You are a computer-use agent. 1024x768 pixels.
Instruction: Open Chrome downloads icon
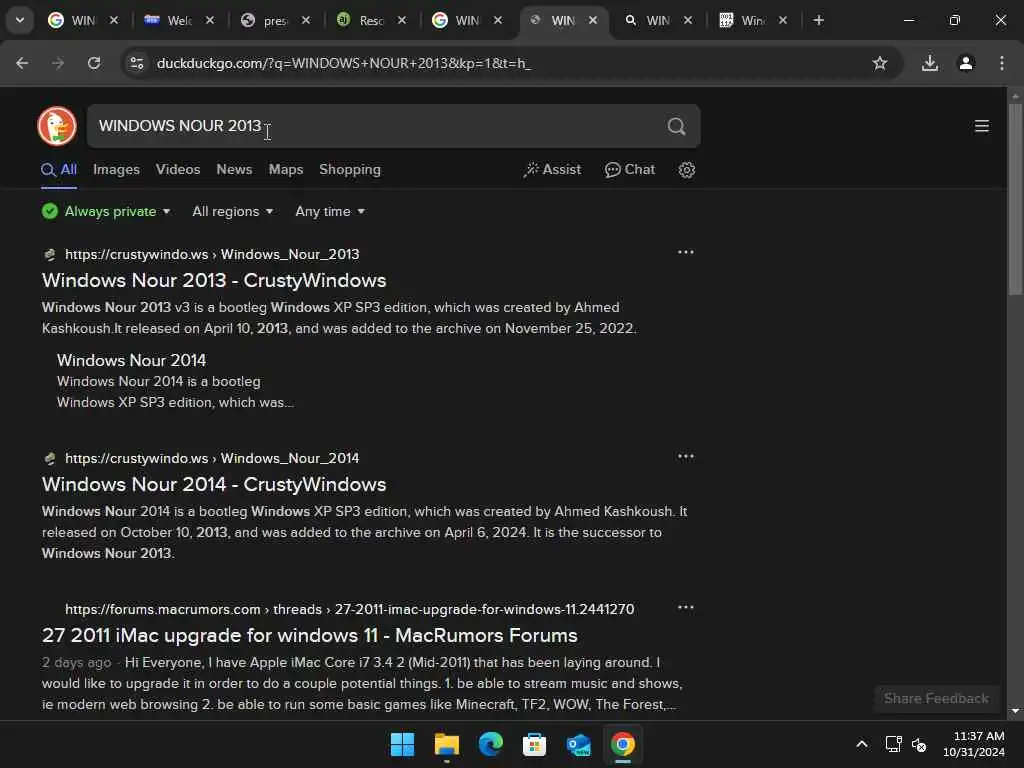point(930,63)
